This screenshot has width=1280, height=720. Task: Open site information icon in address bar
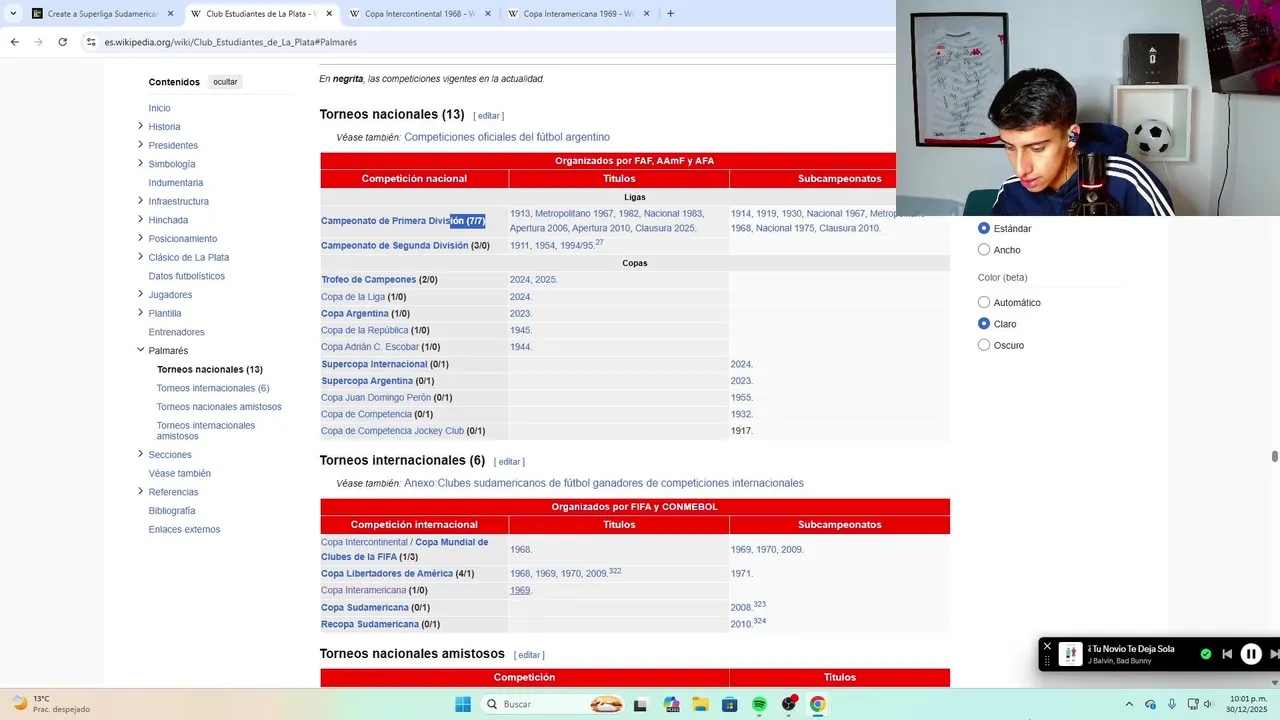tap(91, 42)
